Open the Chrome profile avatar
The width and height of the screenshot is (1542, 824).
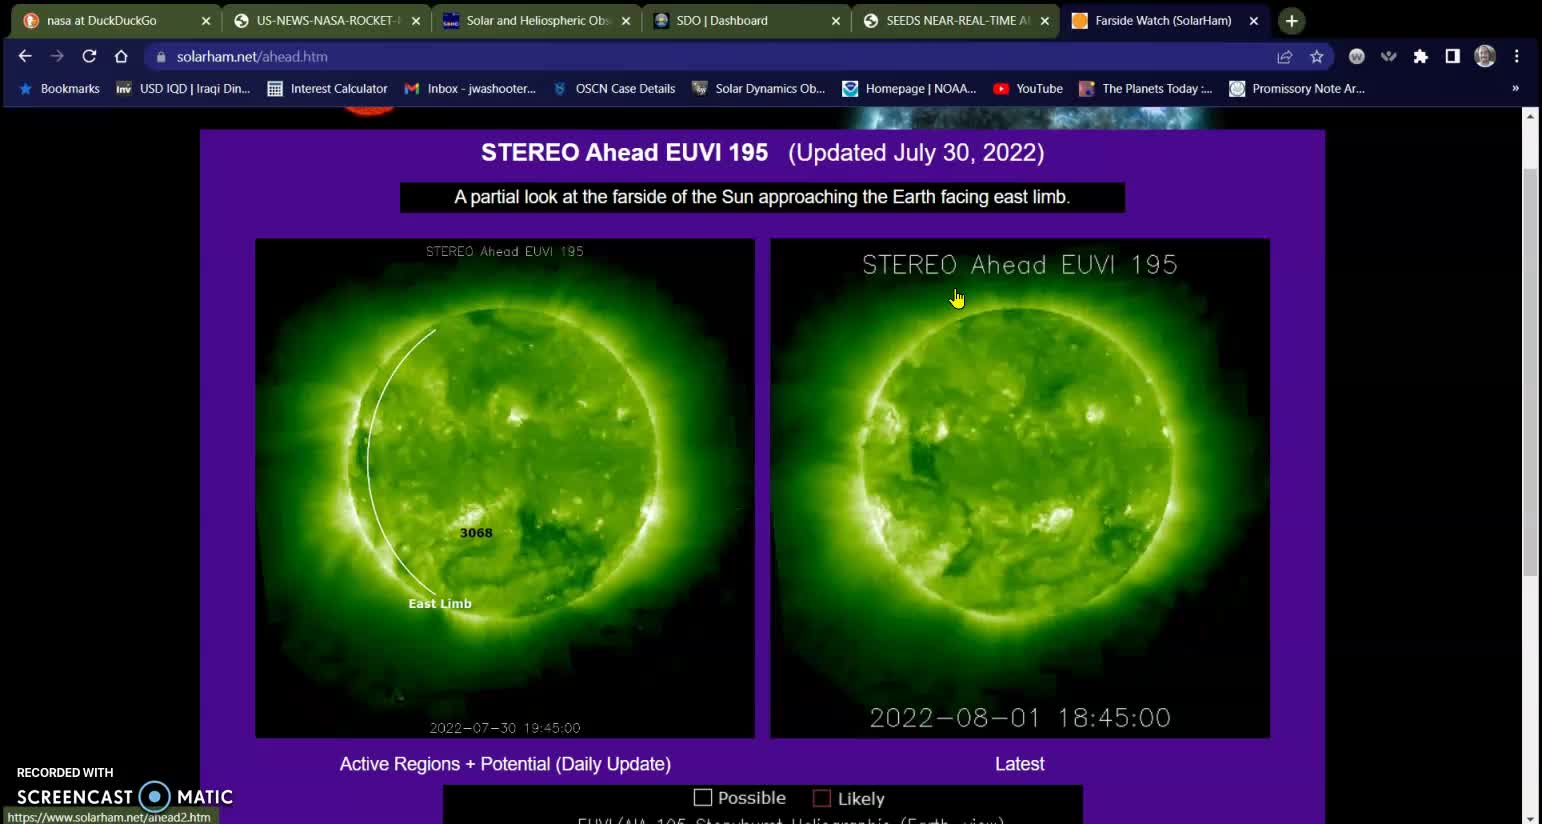tap(1485, 57)
